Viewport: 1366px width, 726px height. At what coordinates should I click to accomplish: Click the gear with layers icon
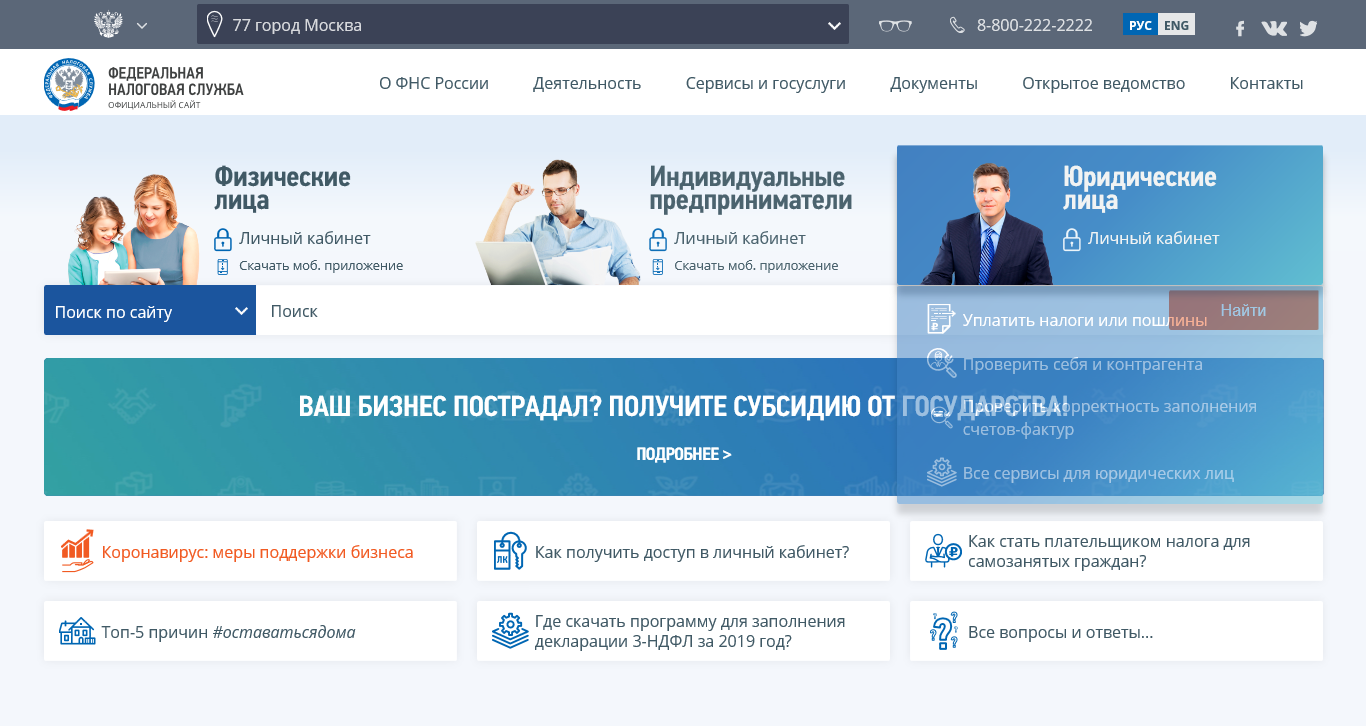510,631
